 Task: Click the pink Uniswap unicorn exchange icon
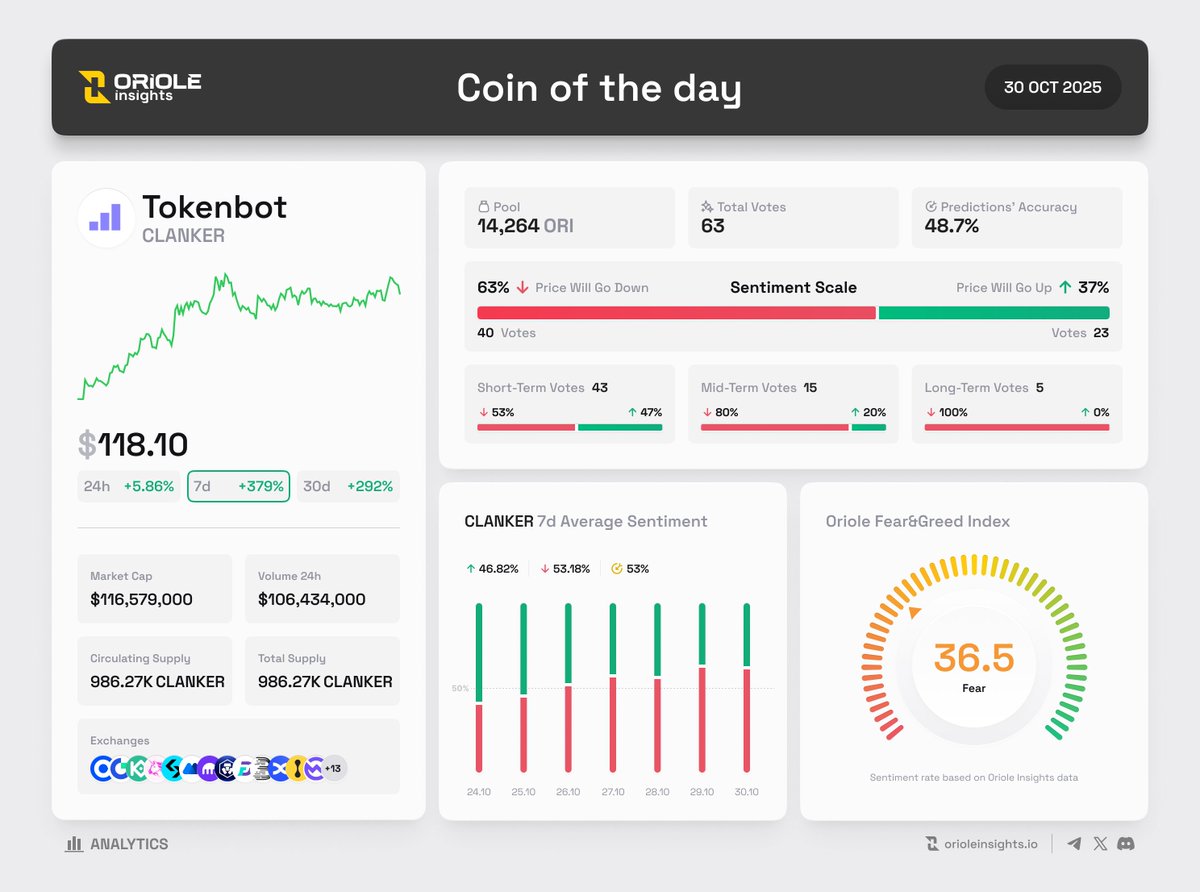pyautogui.click(x=155, y=768)
